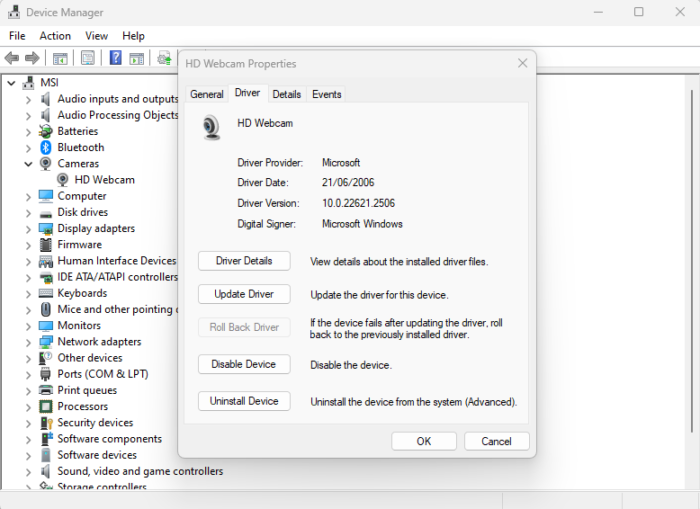The width and height of the screenshot is (700, 509).
Task: Open the blue Help question-mark toolbar icon
Action: click(116, 58)
